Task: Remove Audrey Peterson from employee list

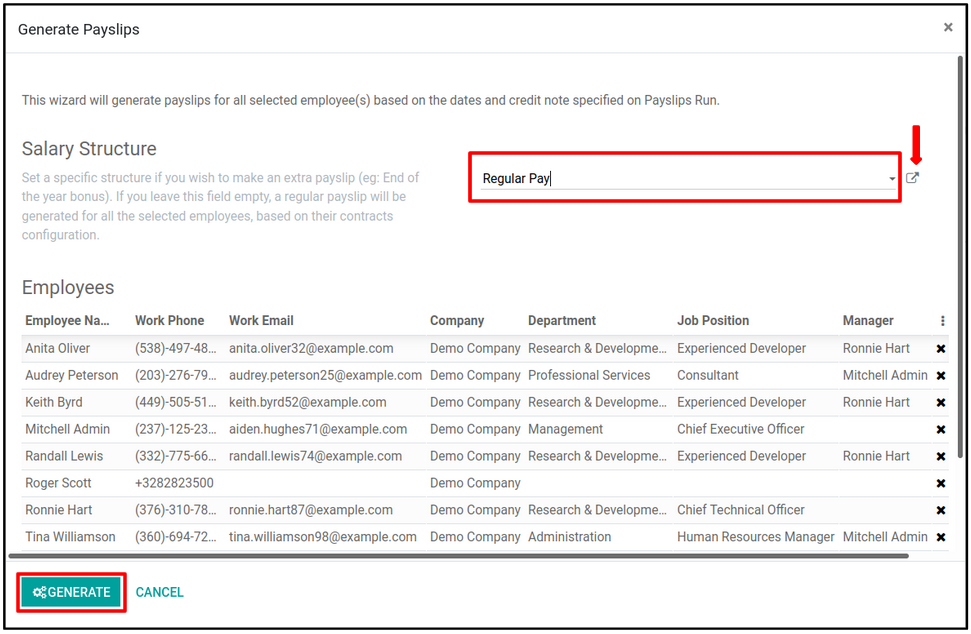Action: pos(941,376)
